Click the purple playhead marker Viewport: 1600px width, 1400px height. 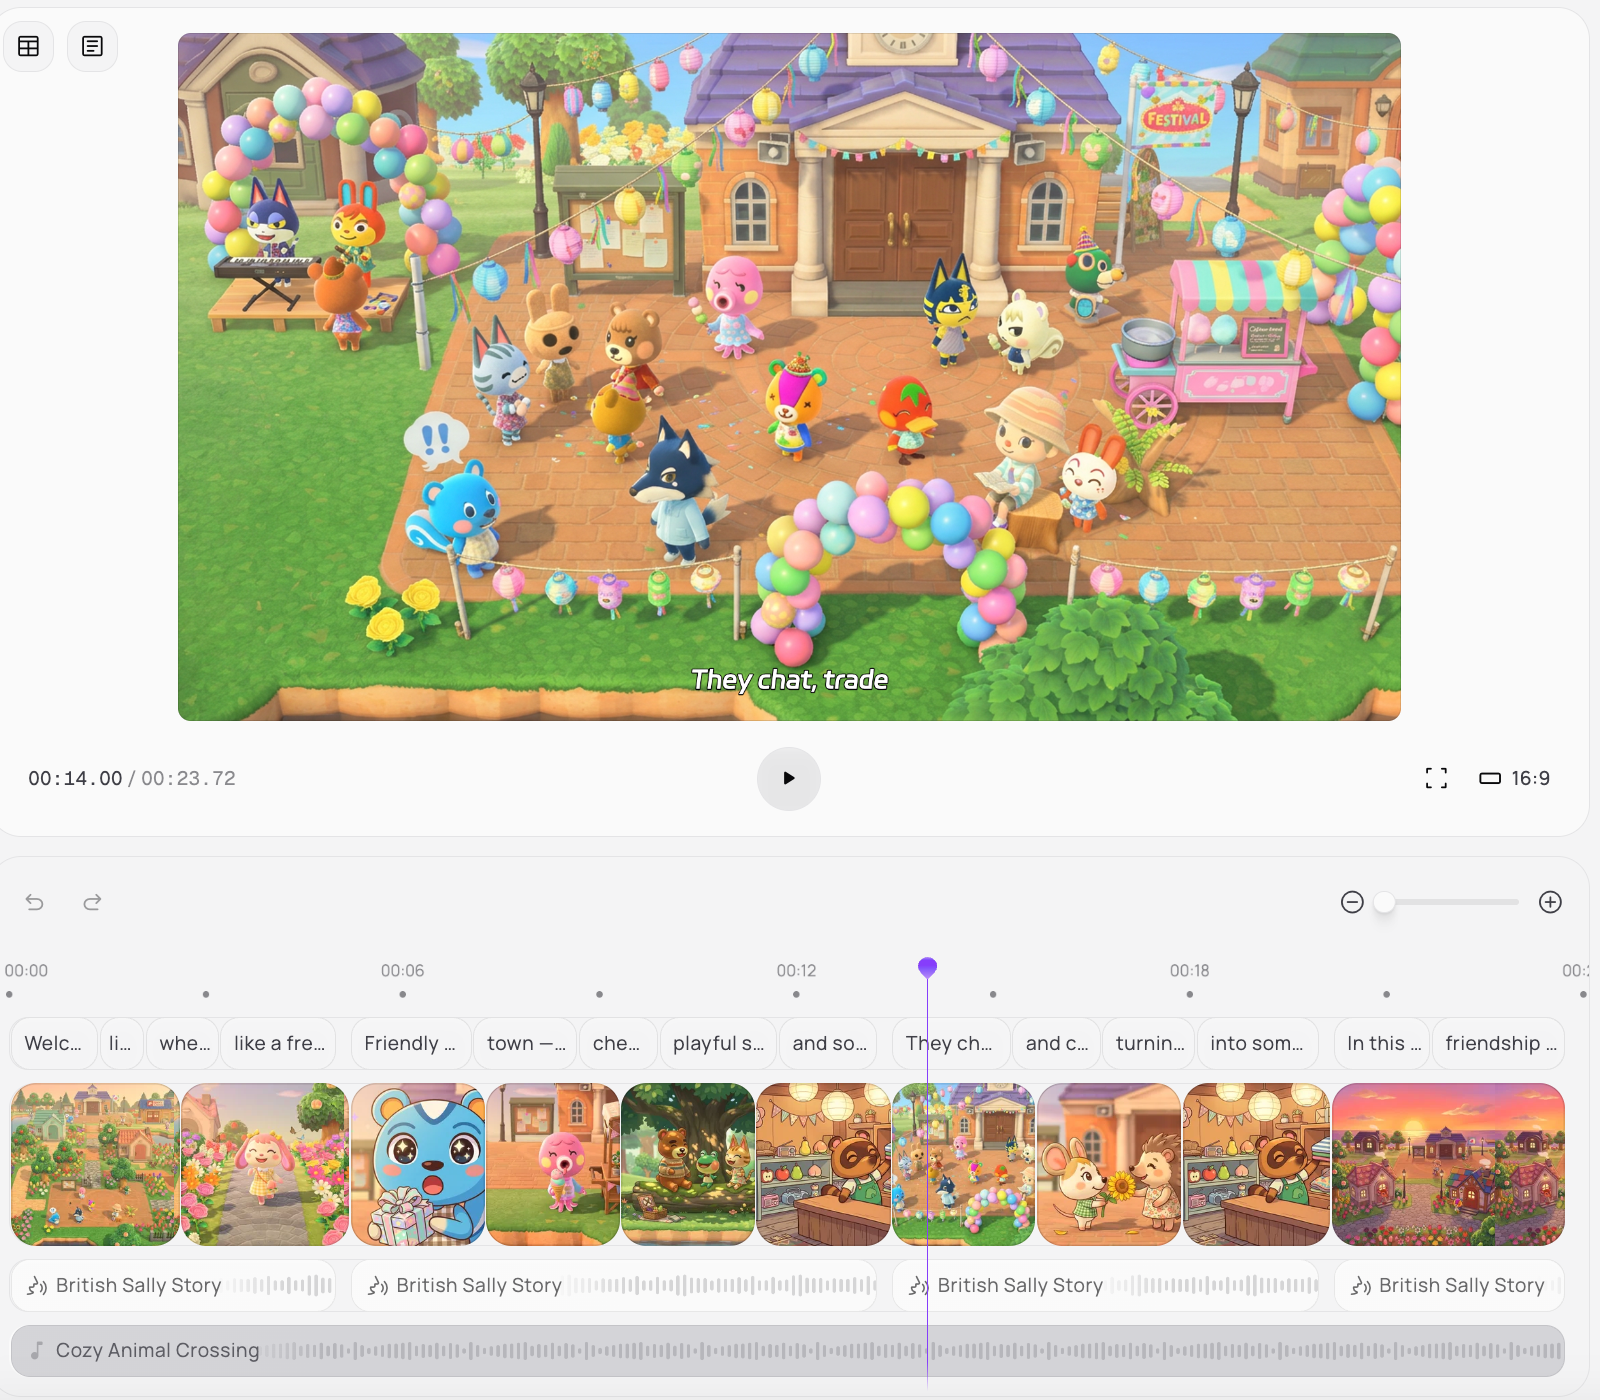927,967
